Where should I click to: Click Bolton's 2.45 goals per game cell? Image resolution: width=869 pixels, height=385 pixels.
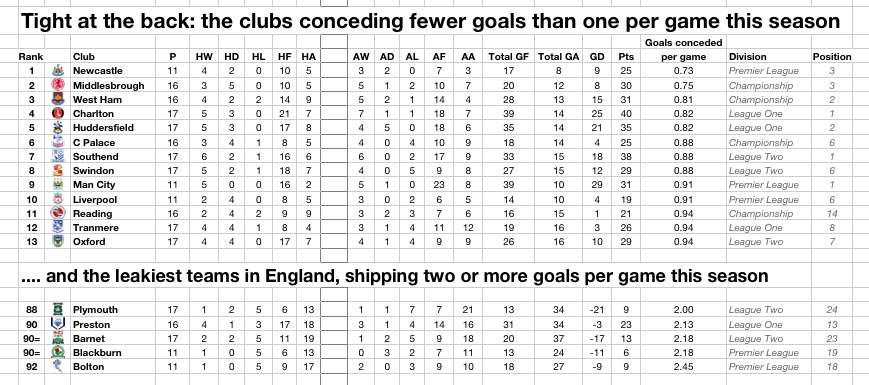[683, 367]
